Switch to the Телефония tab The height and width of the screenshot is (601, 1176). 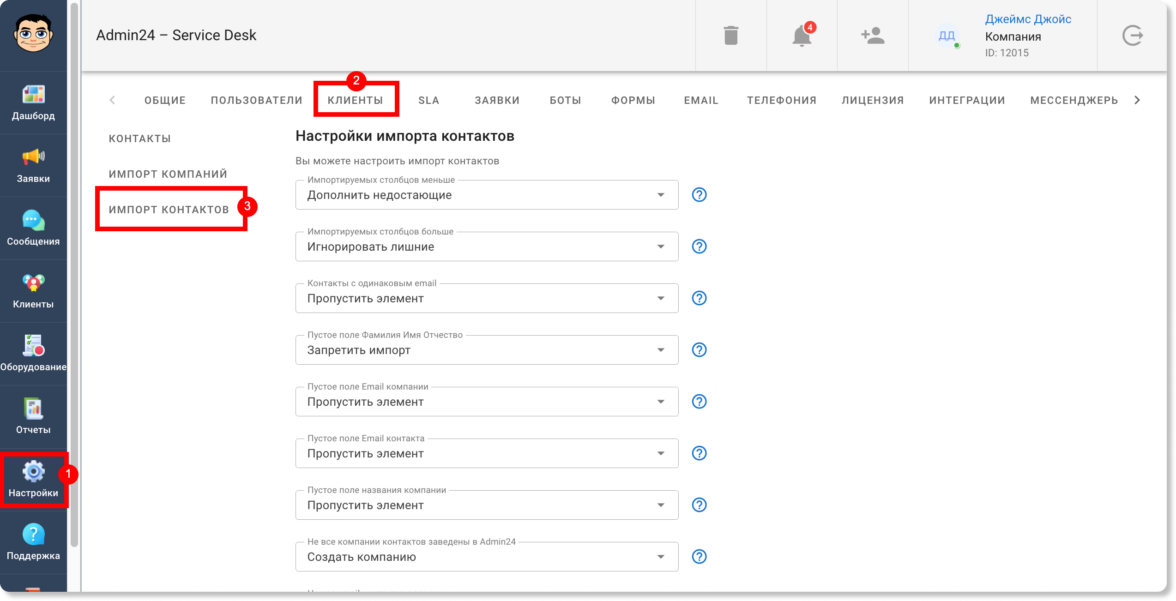781,100
